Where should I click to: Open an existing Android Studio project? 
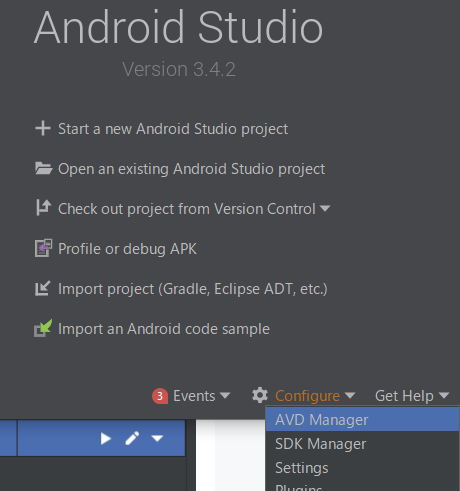point(191,169)
